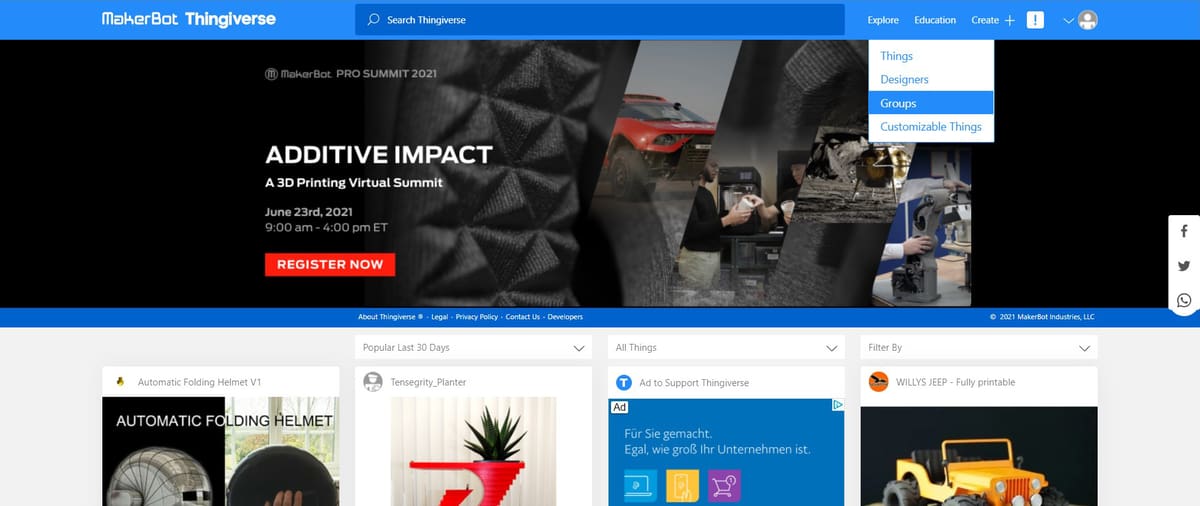Share the page on Facebook
Screen dimensions: 1200x506
(x=1184, y=232)
